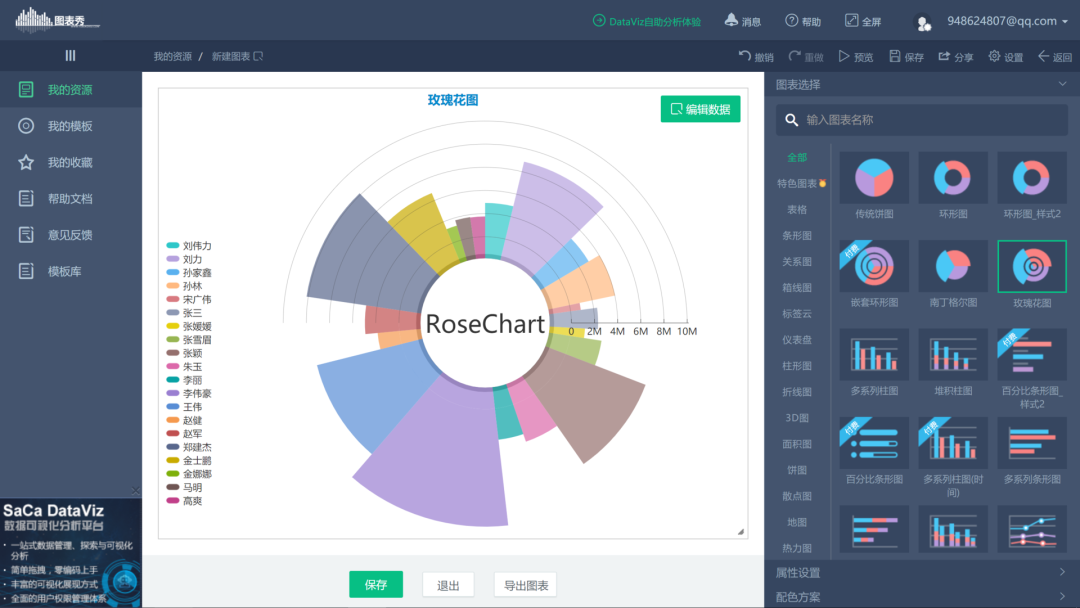Select the 条形图 chart category
This screenshot has width=1080, height=608.
tap(797, 235)
